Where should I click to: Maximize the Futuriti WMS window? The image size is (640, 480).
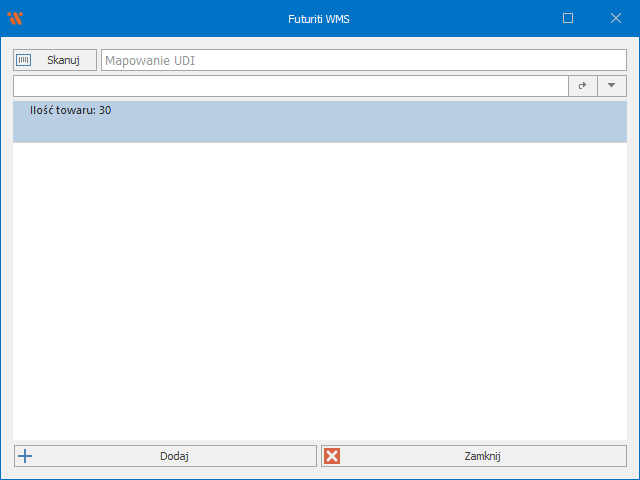568,18
